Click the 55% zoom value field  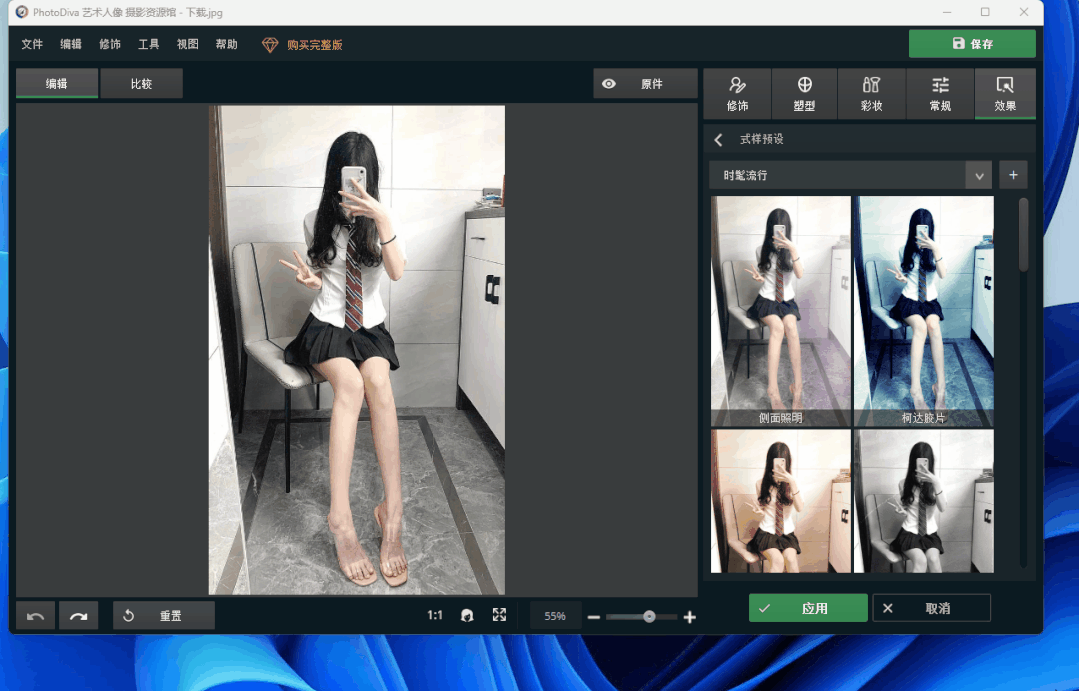pos(555,616)
